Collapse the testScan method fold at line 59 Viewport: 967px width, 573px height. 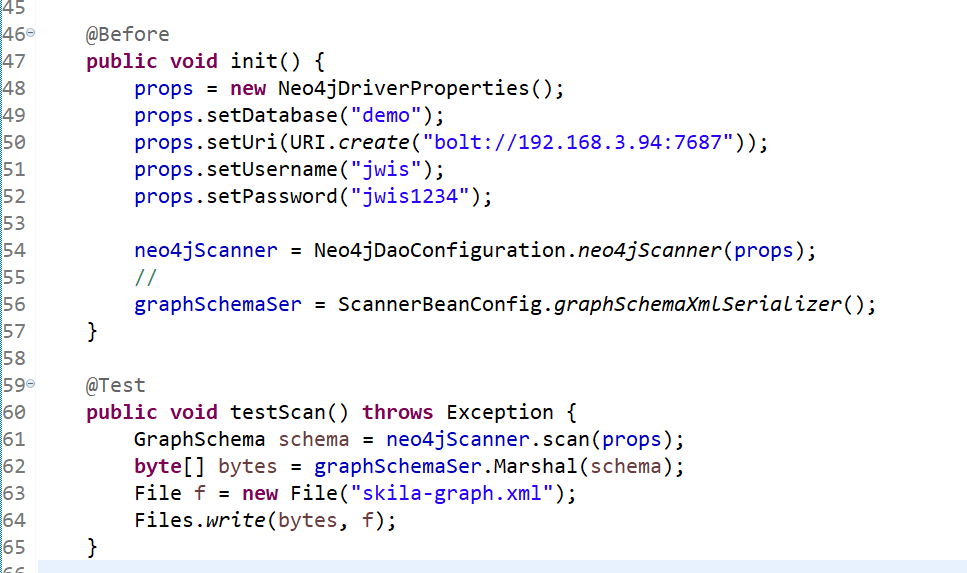click(x=31, y=384)
